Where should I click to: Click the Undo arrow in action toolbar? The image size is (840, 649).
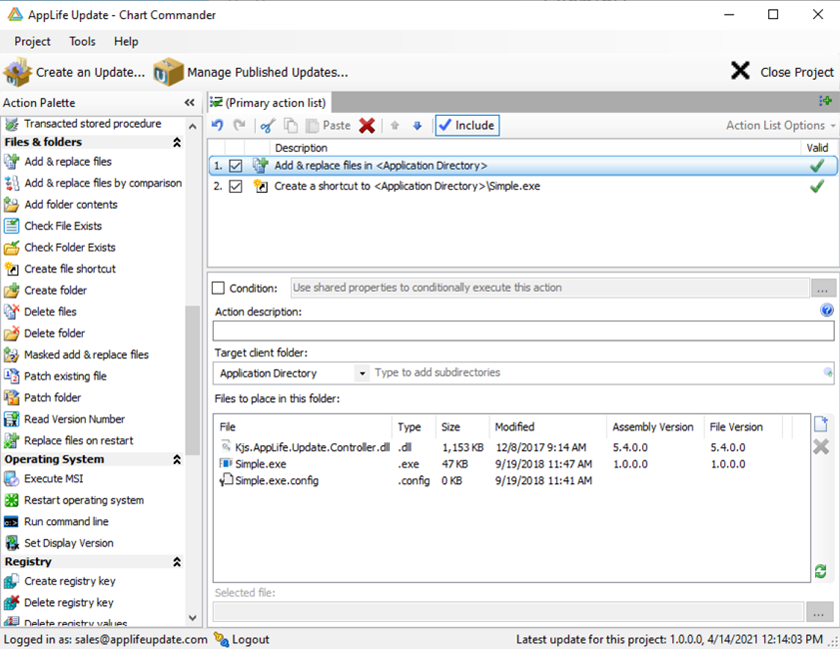point(217,125)
